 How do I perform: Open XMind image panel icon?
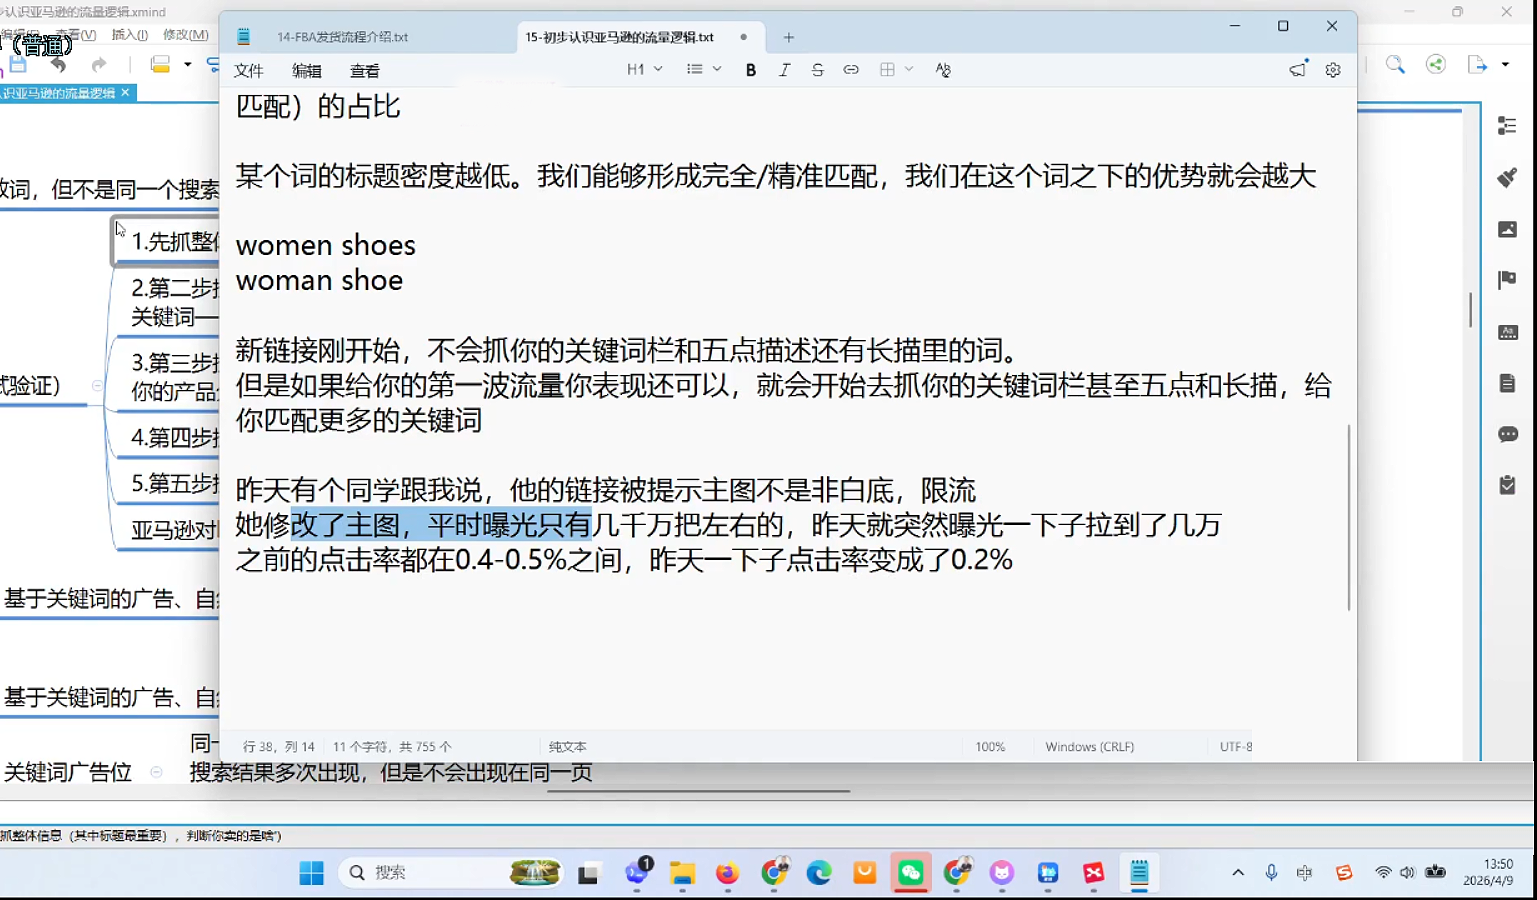1507,229
